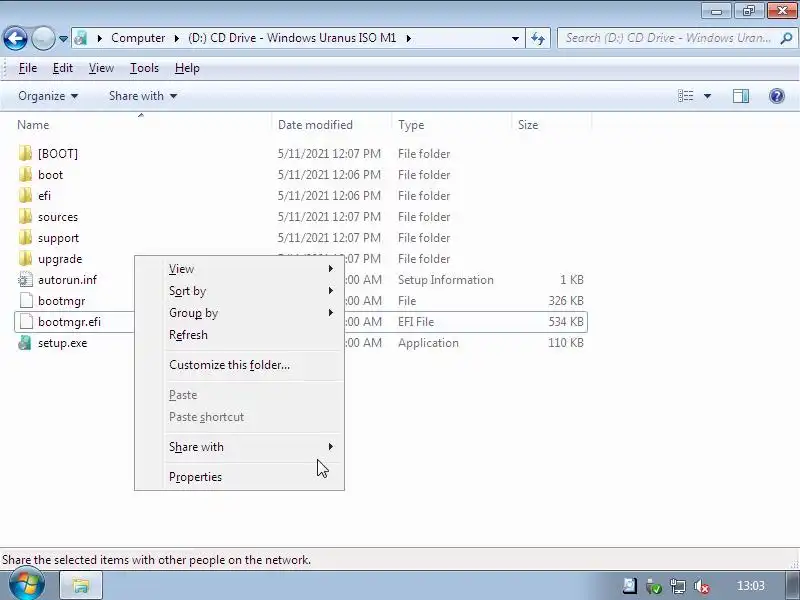Choose Refresh from the context menu
The image size is (800, 600).
(x=252, y=335)
